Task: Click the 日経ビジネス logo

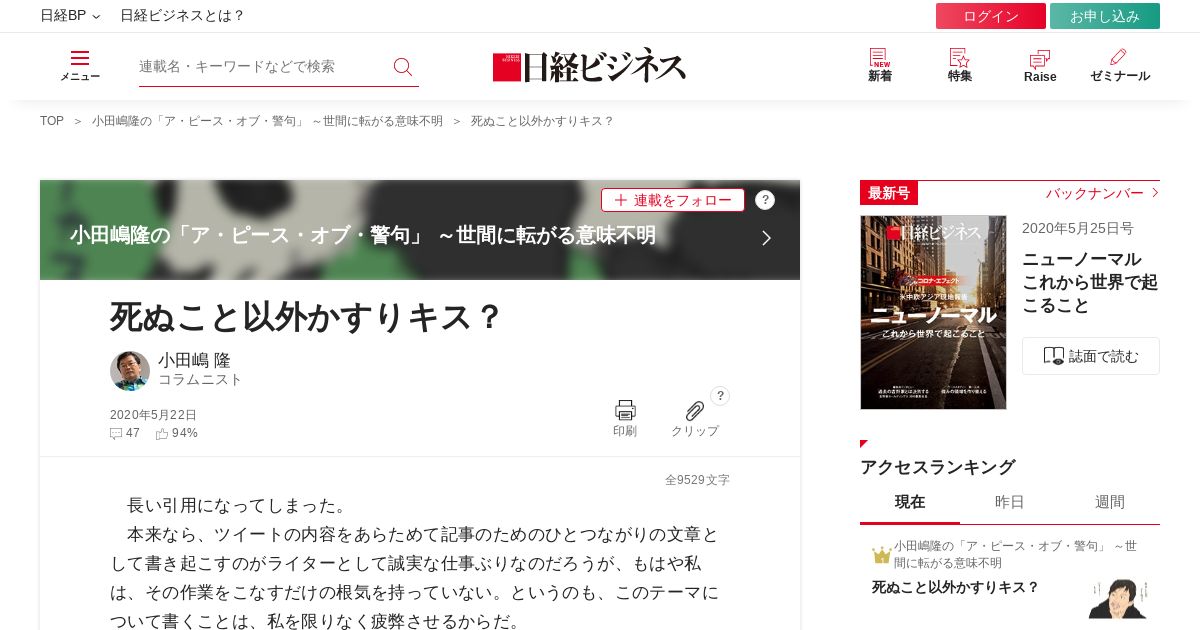Action: tap(589, 66)
